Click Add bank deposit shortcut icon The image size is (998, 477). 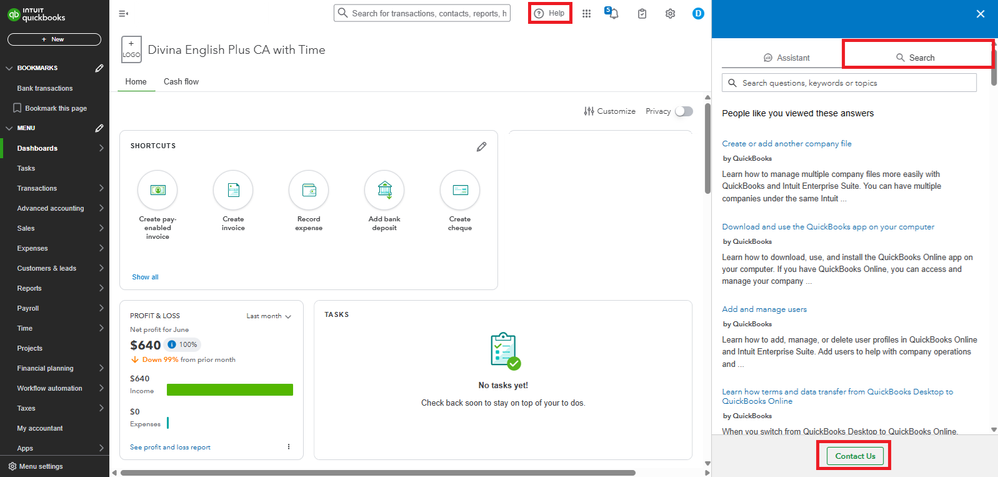[384, 190]
